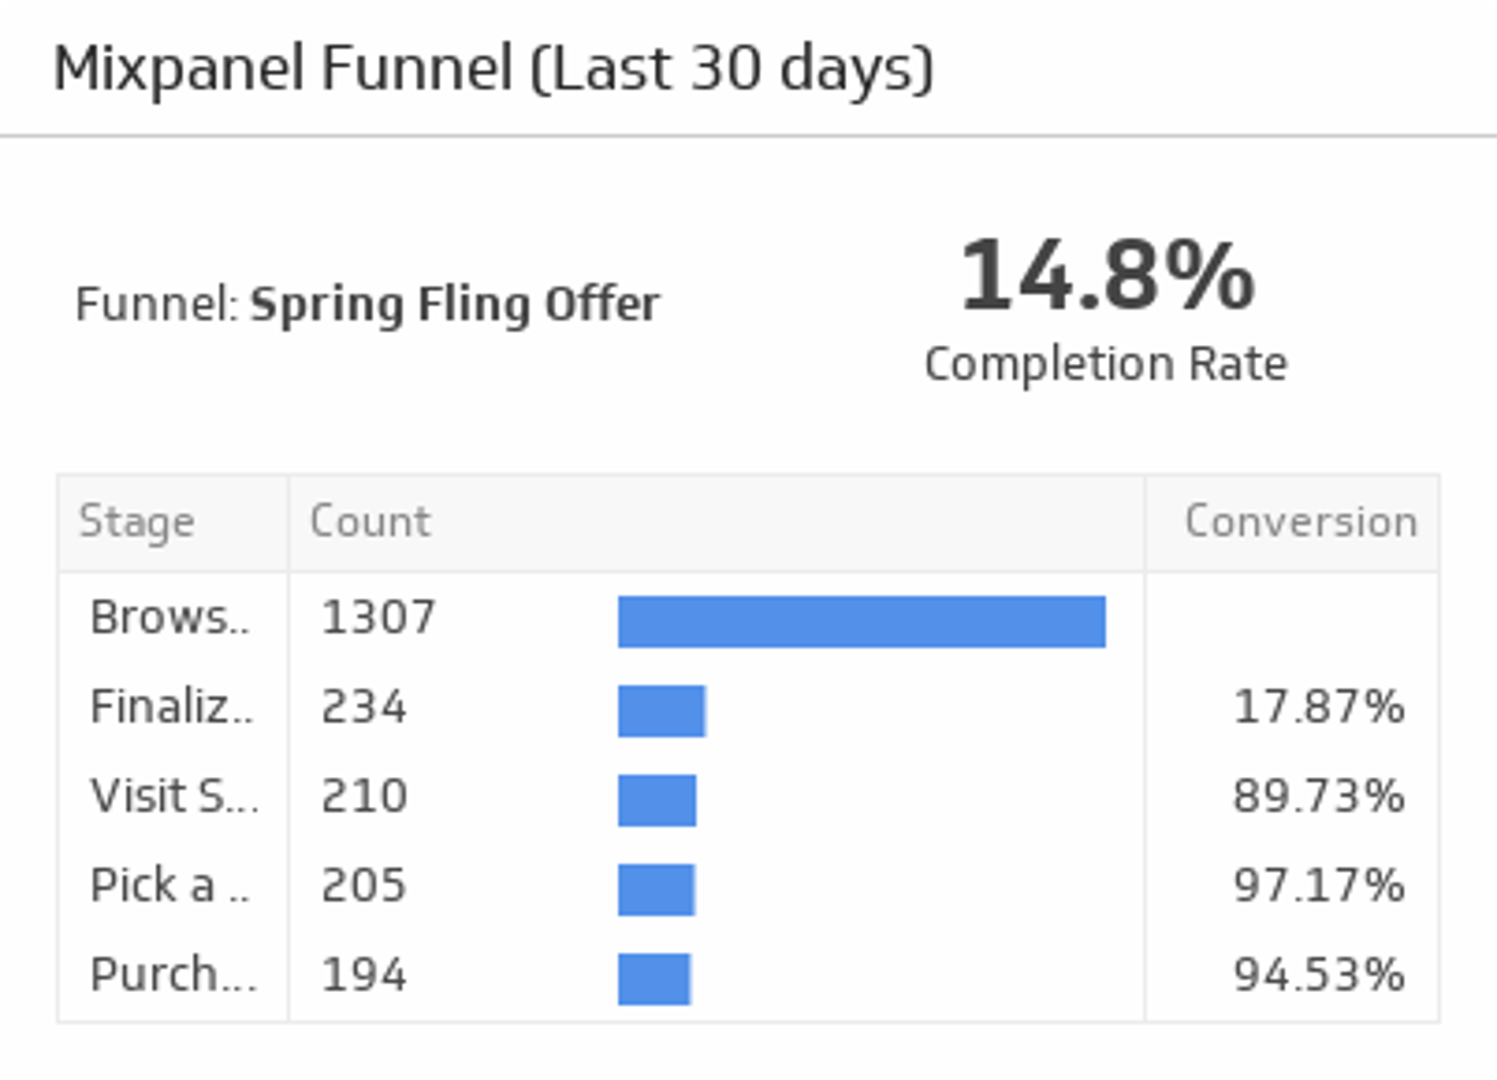Click the blue bar beside count 210
The image size is (1497, 1080).
click(657, 800)
